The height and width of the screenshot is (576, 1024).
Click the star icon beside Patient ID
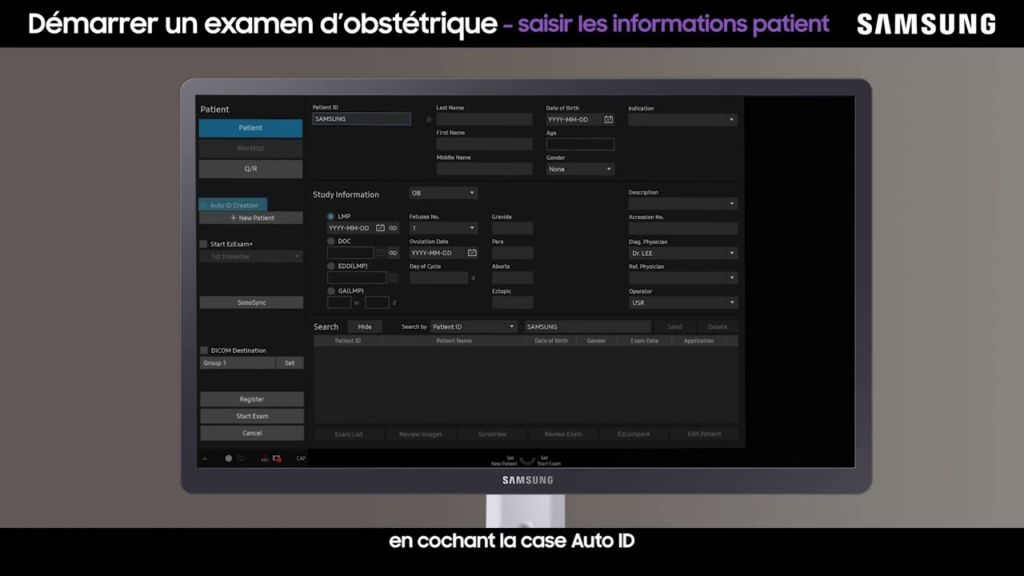click(429, 120)
